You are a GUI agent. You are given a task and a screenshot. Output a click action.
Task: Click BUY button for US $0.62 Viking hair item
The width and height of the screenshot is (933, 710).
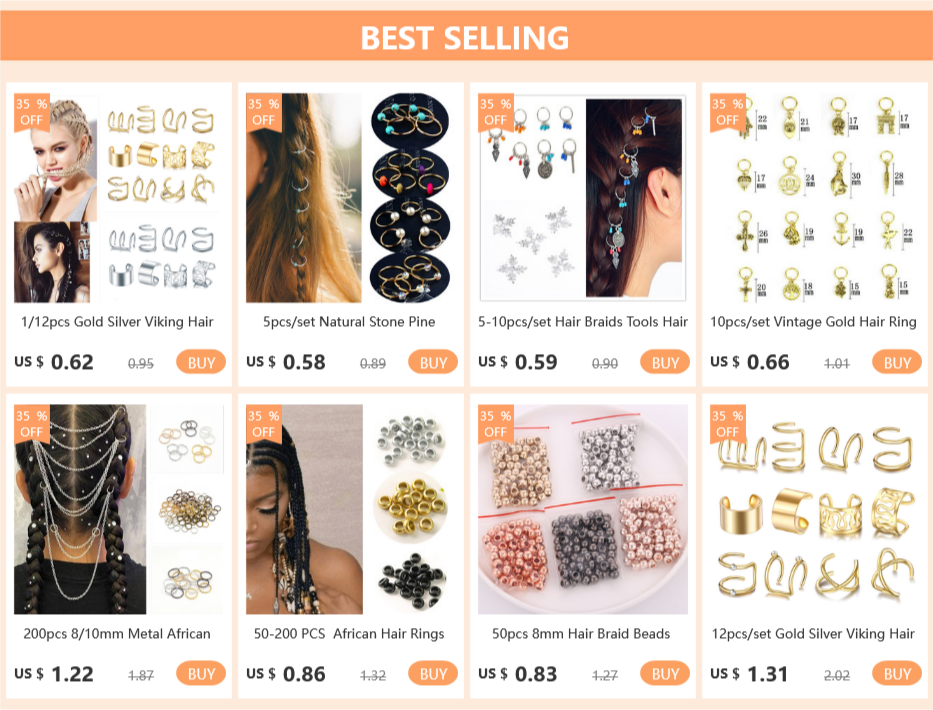[201, 362]
